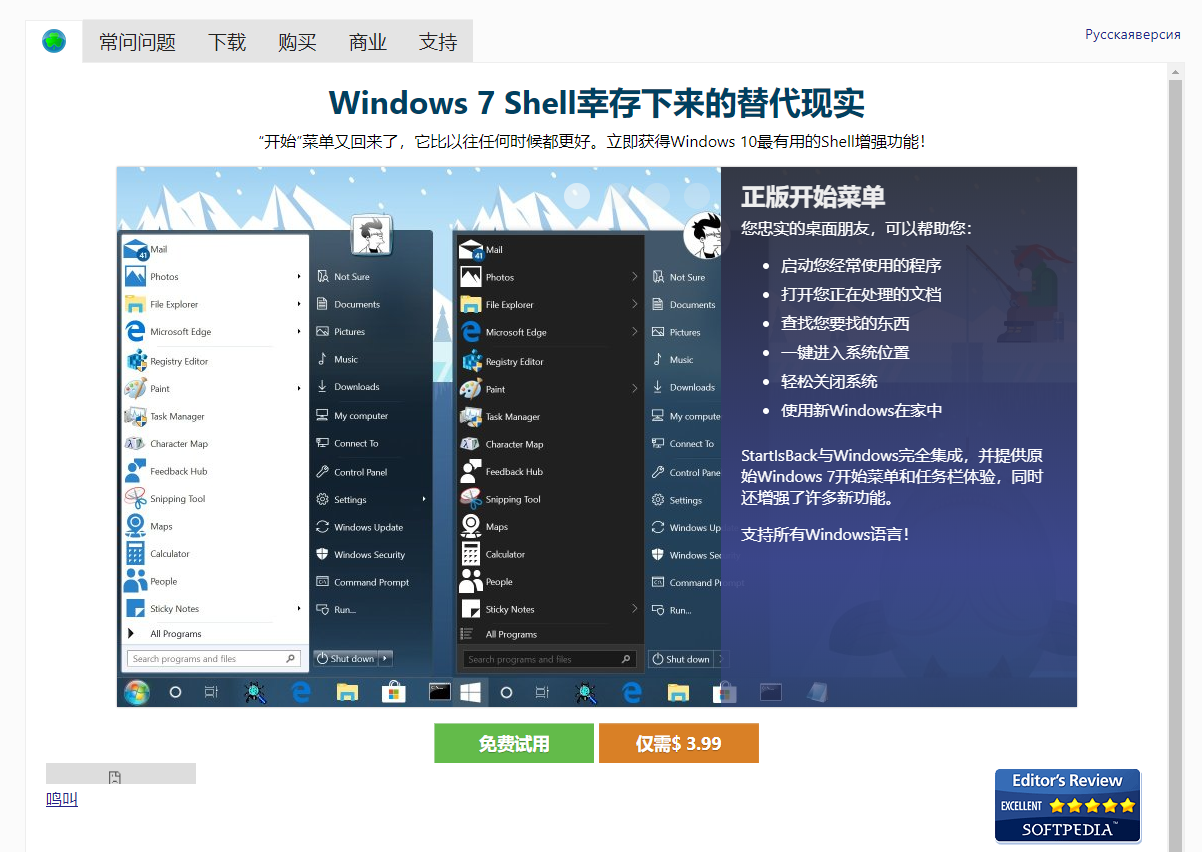Expand the Shut down options arrow
This screenshot has width=1202, height=852.
coord(383,658)
